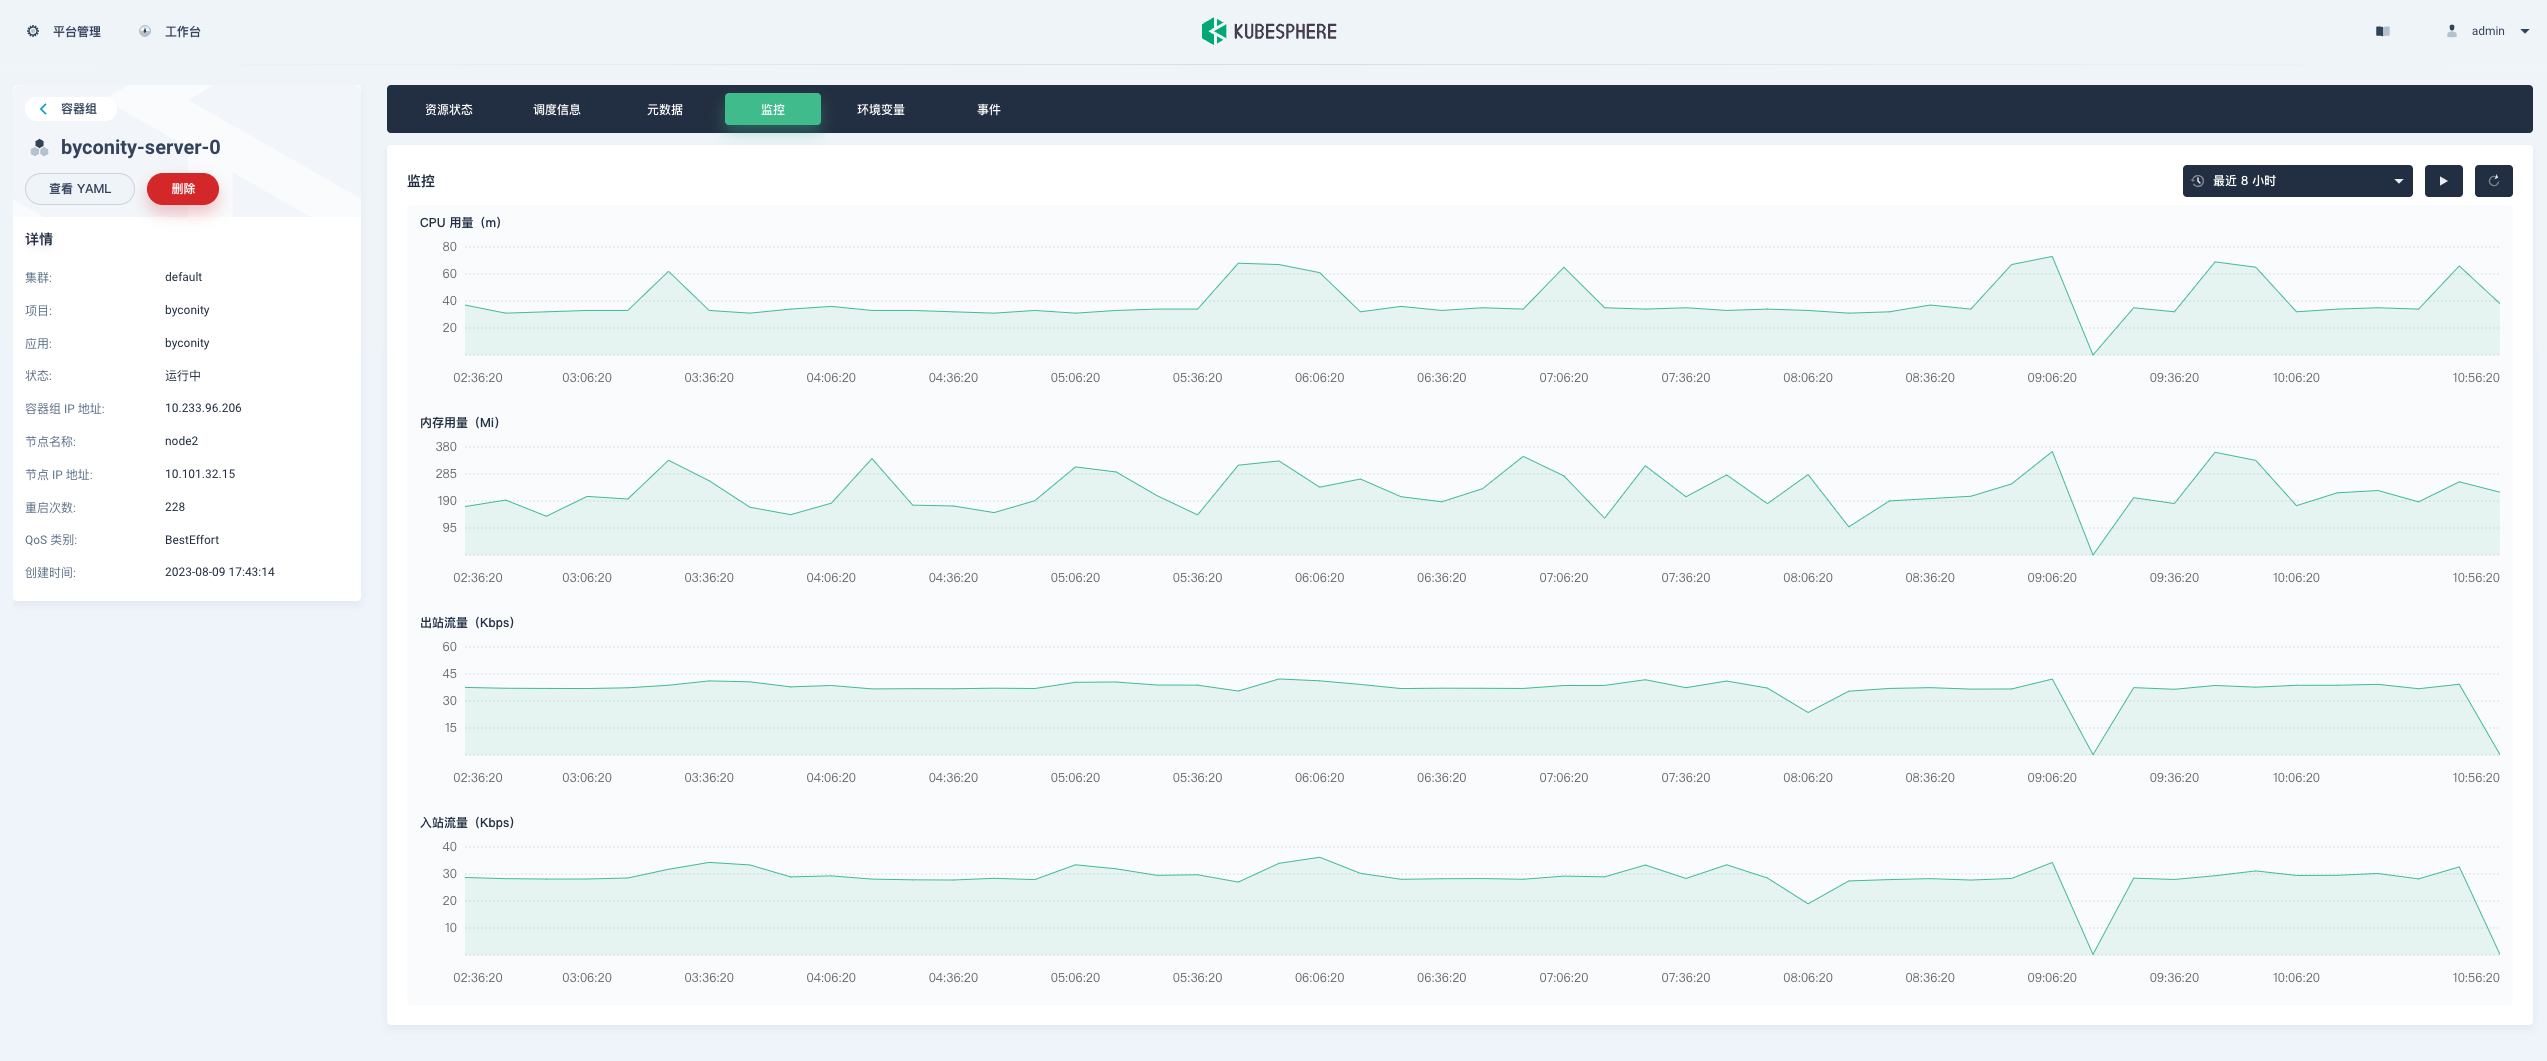Start auto-refresh with the play button
2547x1061 pixels.
[x=2443, y=181]
